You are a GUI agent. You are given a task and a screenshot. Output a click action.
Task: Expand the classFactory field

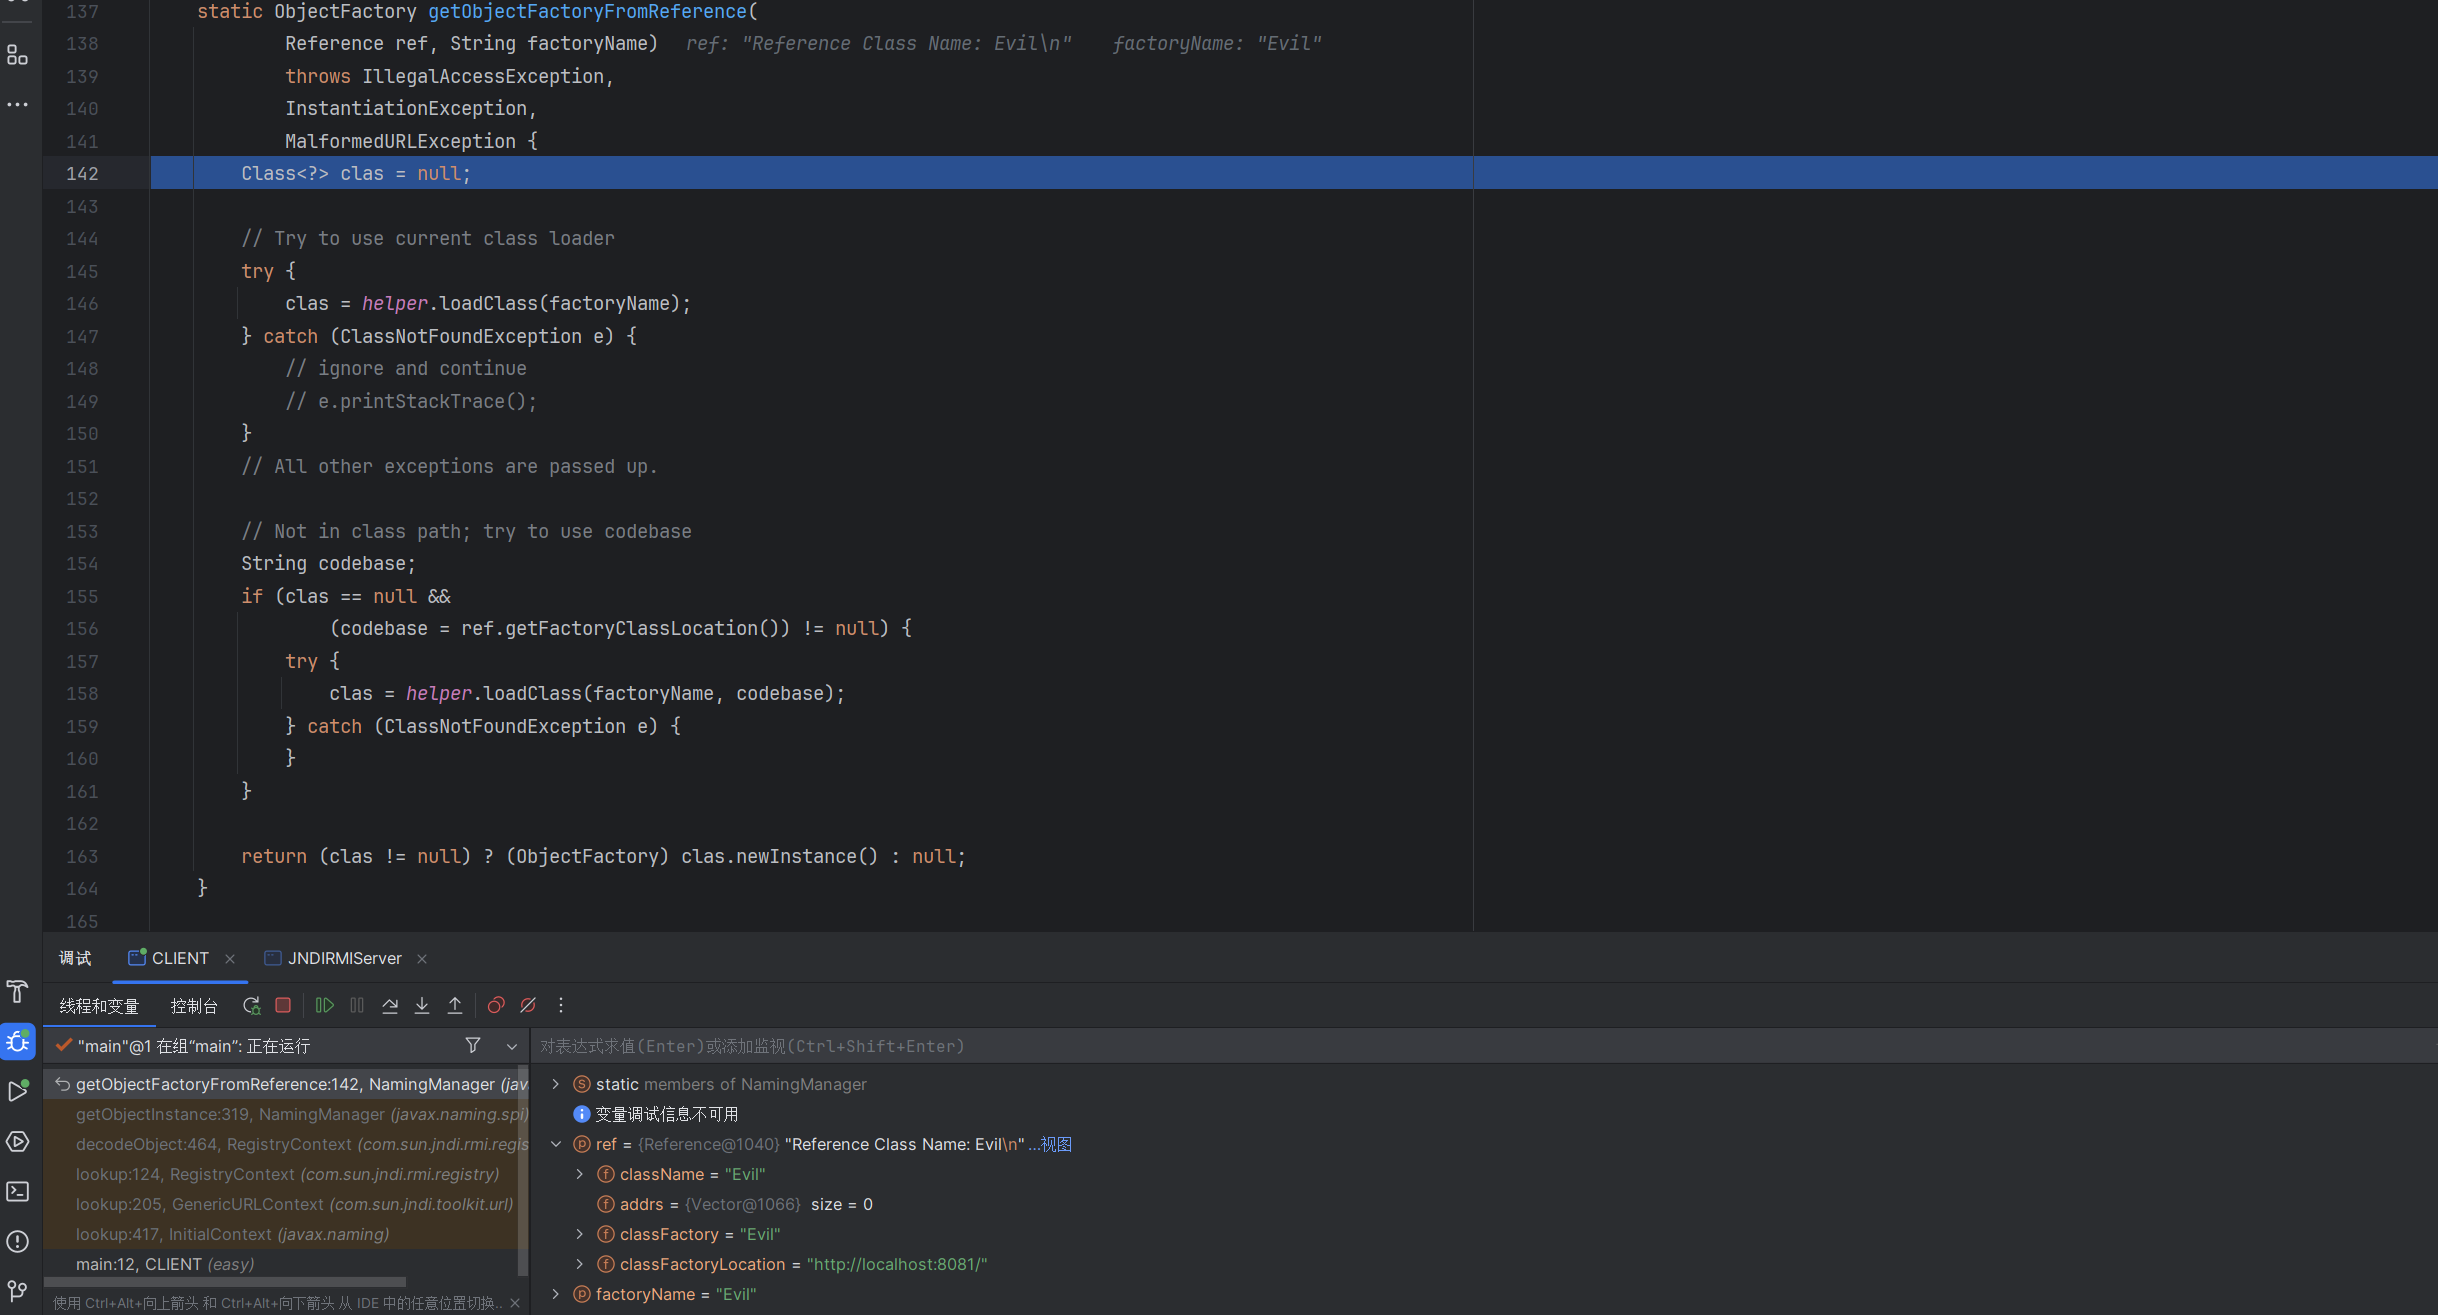point(580,1234)
